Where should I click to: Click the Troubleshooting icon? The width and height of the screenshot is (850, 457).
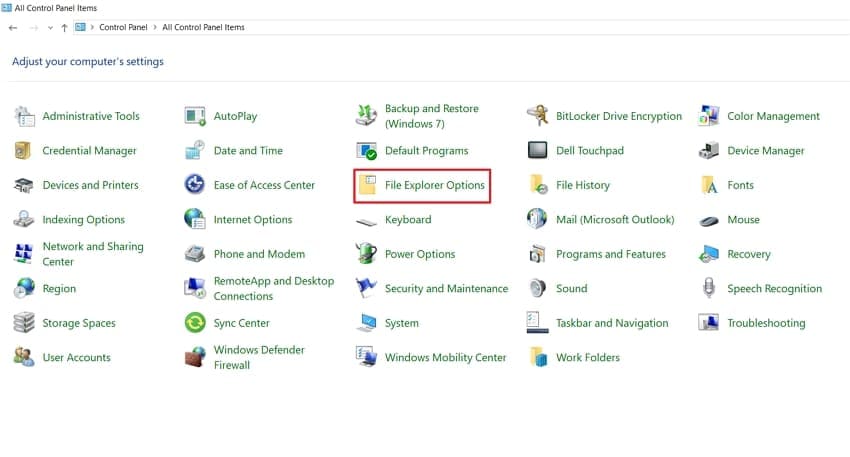[x=709, y=323]
